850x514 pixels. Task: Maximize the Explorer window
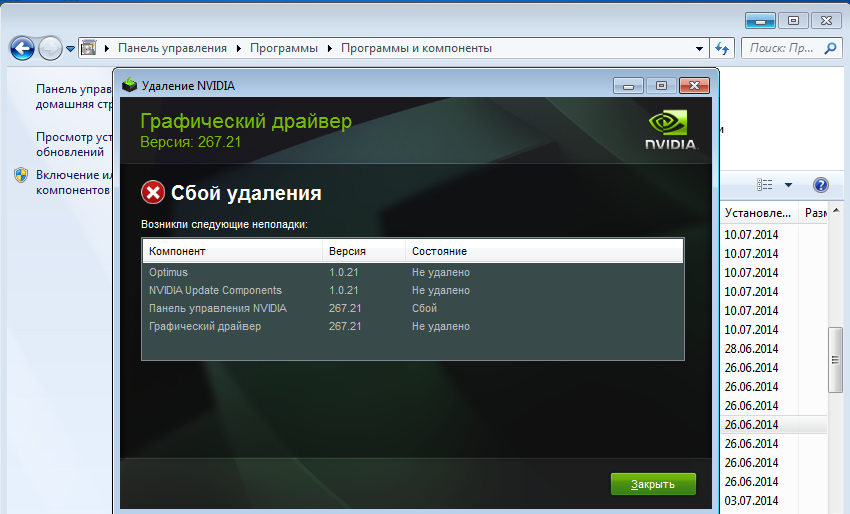tap(793, 21)
